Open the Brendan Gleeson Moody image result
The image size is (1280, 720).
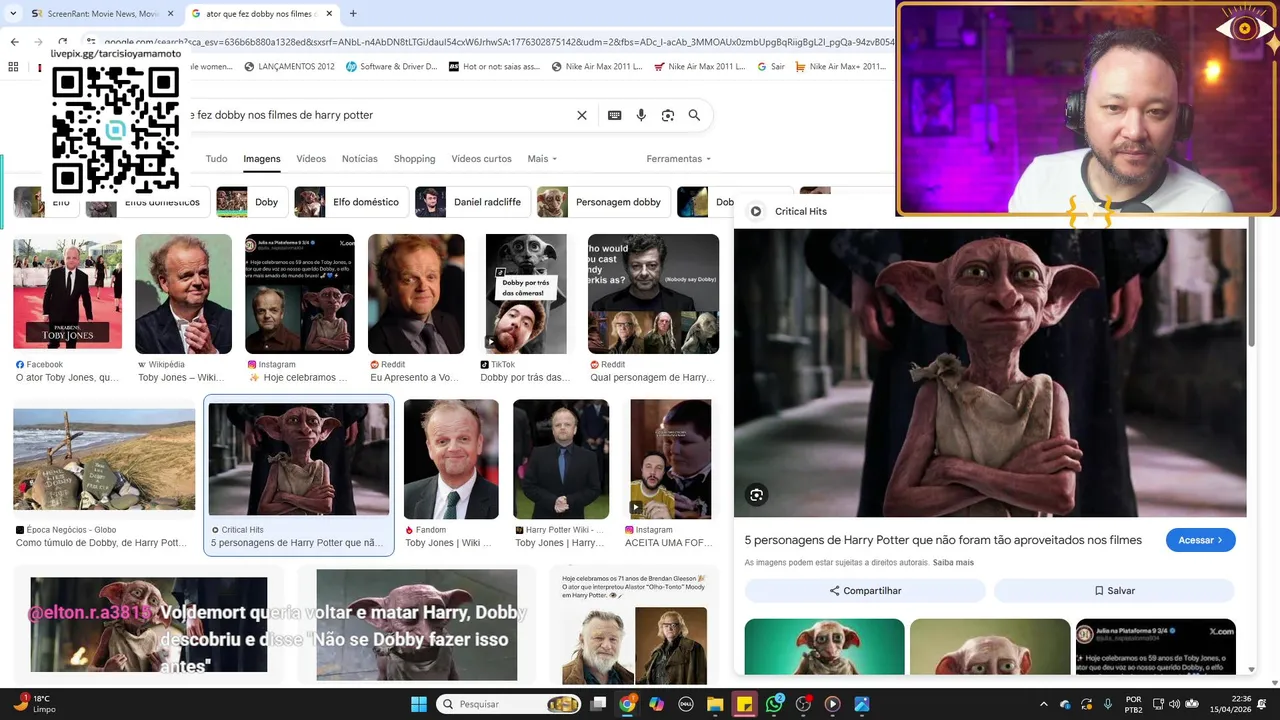tap(635, 628)
